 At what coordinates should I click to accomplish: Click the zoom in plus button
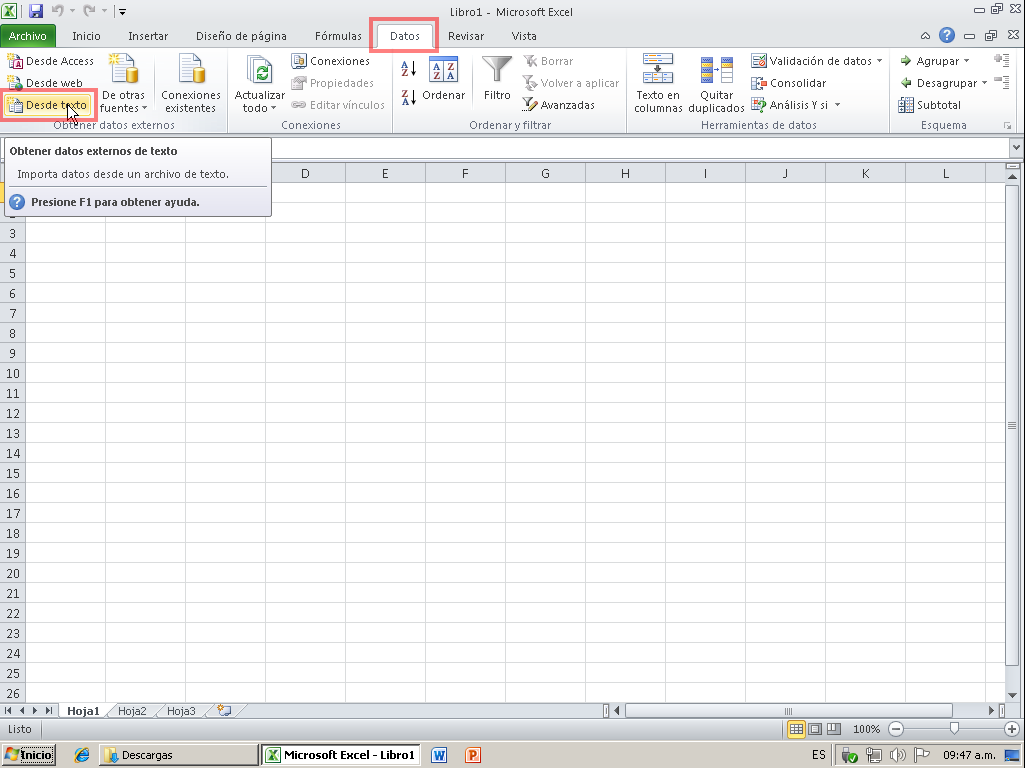click(1011, 729)
